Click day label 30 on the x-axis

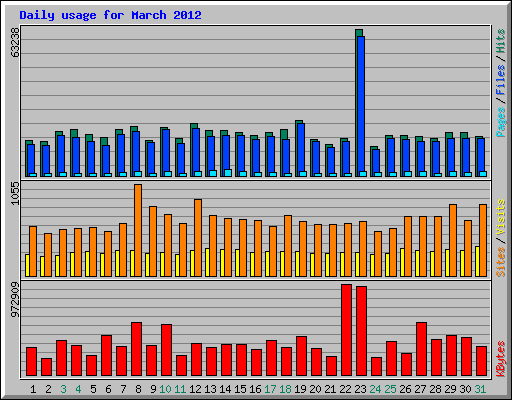coord(465,389)
